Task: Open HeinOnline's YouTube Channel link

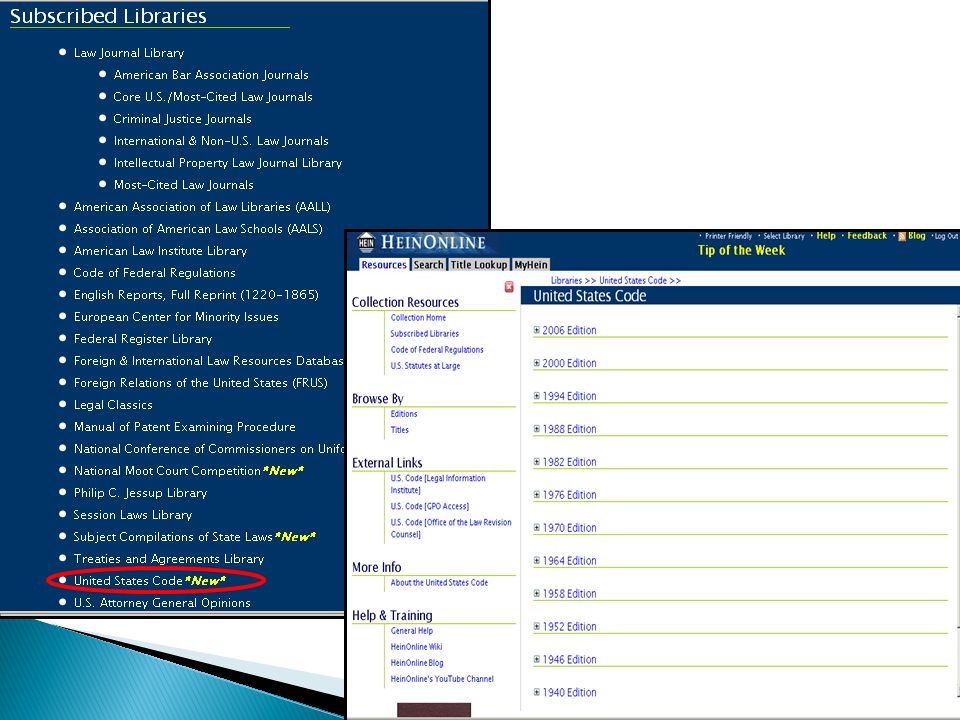Action: [442, 678]
